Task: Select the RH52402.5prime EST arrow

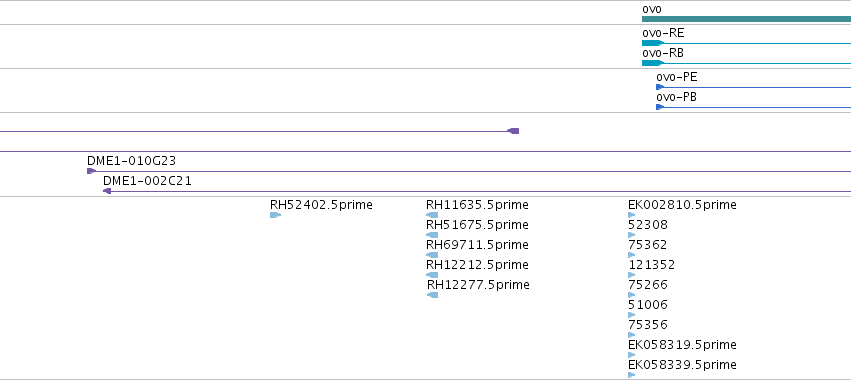Action: pos(276,215)
